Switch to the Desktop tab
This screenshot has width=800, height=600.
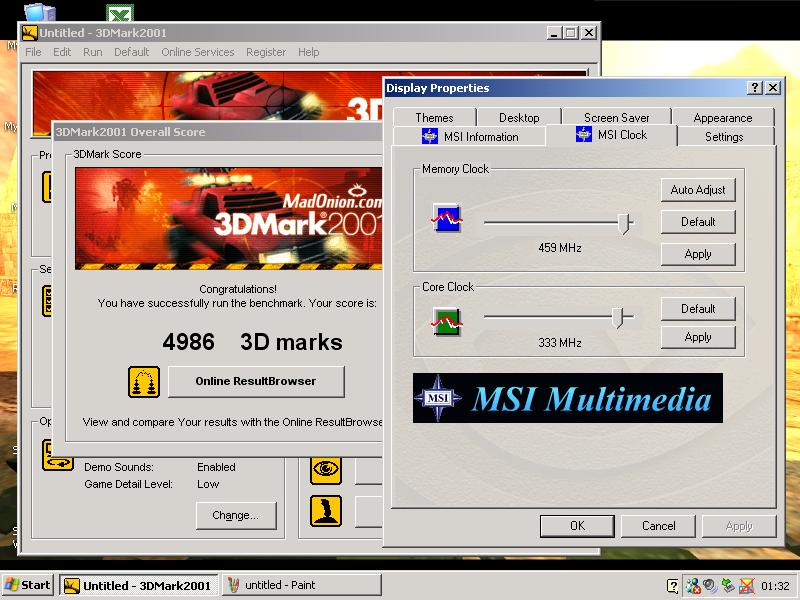pyautogui.click(x=519, y=118)
